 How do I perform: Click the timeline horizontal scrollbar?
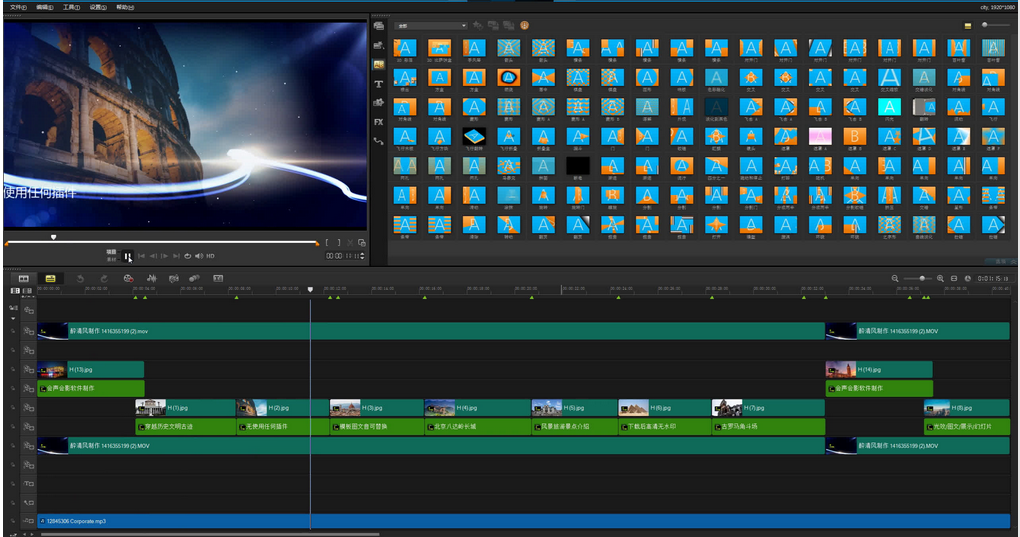click(x=210, y=534)
